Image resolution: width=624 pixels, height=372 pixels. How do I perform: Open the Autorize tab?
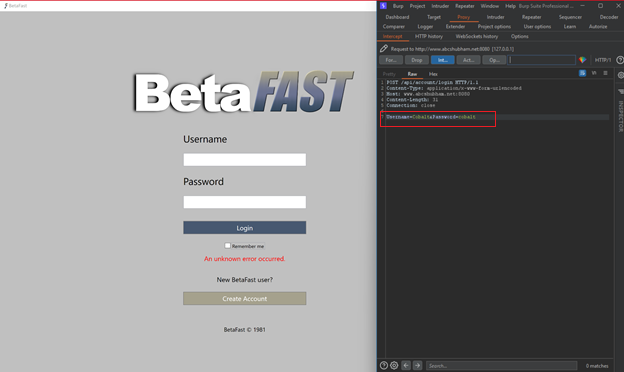(x=598, y=27)
